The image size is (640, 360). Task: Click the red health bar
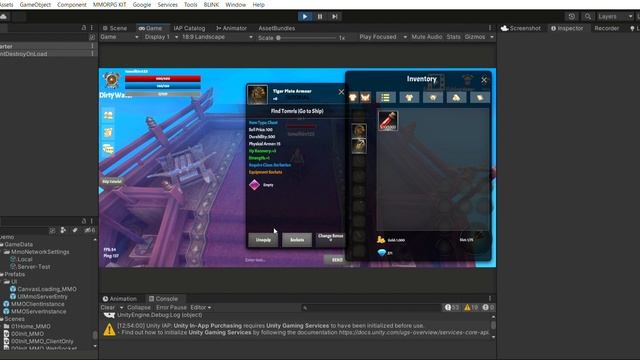click(x=162, y=78)
